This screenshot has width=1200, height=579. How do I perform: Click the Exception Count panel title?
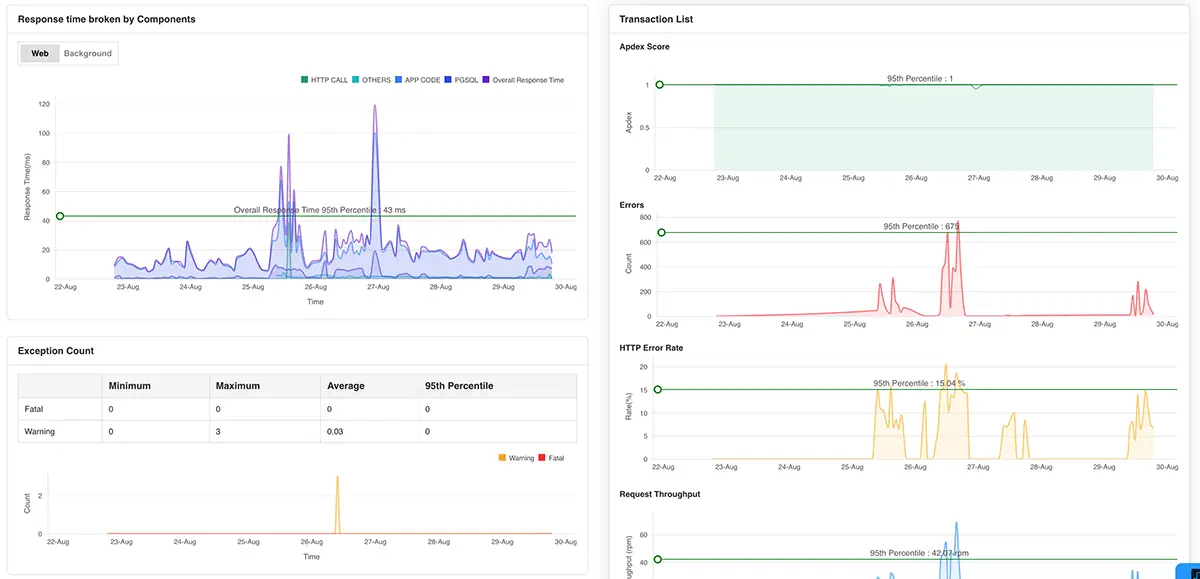click(54, 350)
